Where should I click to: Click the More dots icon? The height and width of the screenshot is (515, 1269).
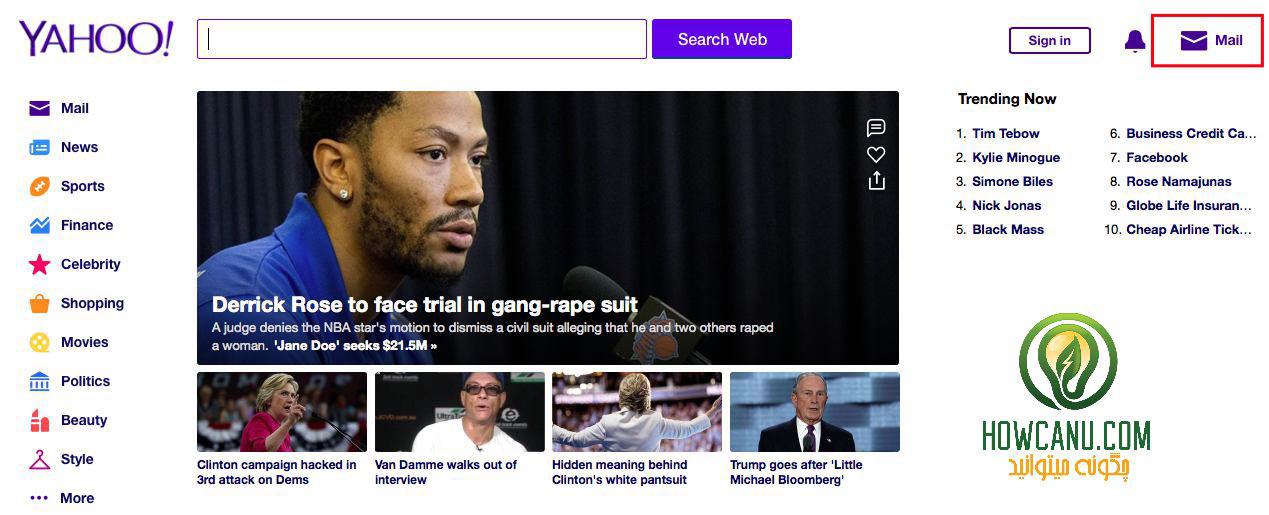click(x=39, y=498)
